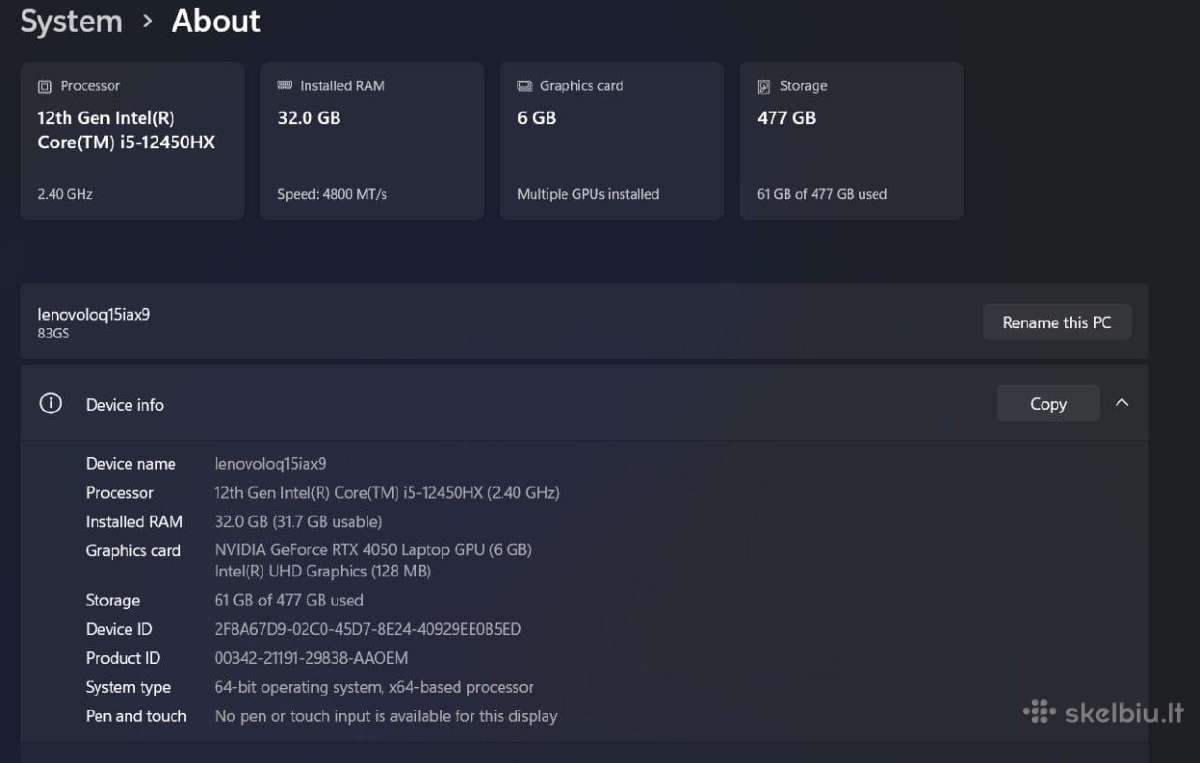Go back to System in breadcrumb
The height and width of the screenshot is (763, 1200).
pyautogui.click(x=71, y=21)
